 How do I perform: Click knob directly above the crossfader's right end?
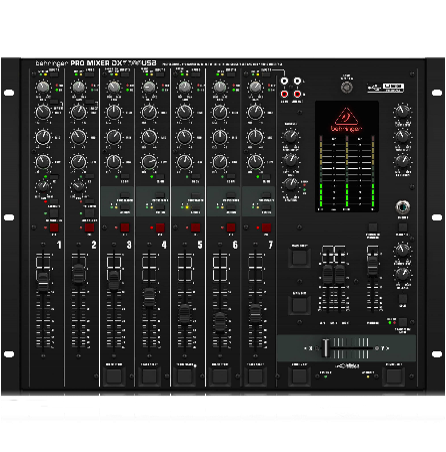[x=402, y=274]
